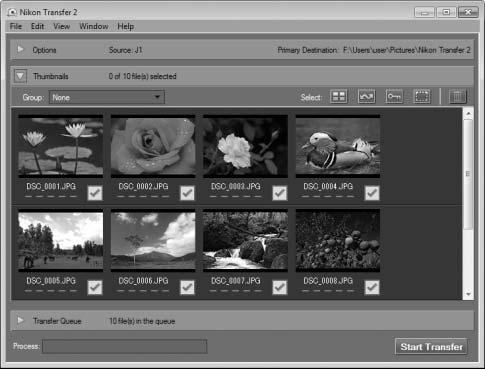
Task: Open the File menu
Action: point(16,26)
